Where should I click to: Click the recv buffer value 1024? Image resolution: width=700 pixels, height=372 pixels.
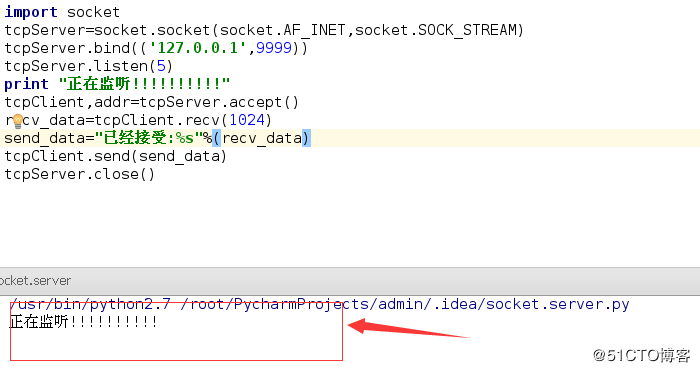pyautogui.click(x=247, y=120)
